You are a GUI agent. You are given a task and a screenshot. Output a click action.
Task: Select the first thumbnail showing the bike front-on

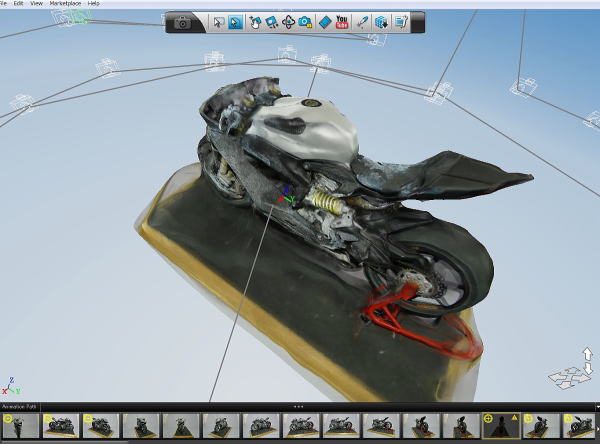coord(21,425)
